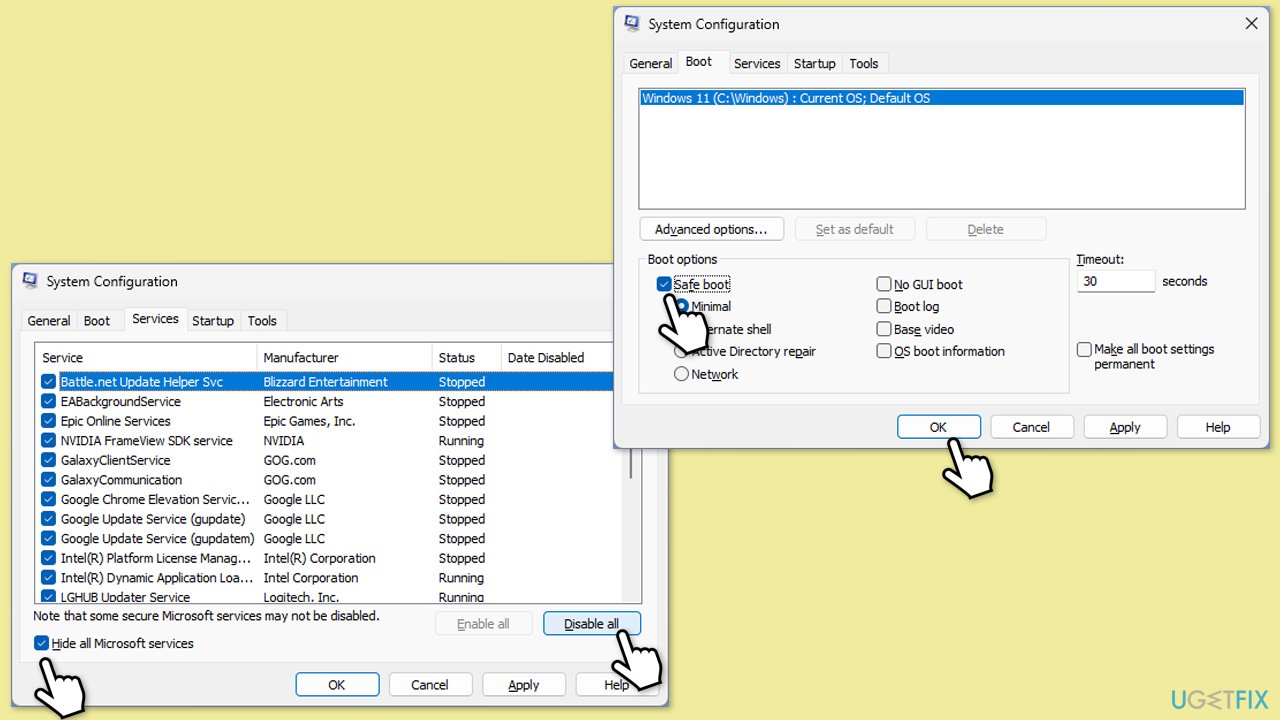Click the Timeout seconds input field

[x=1115, y=282]
